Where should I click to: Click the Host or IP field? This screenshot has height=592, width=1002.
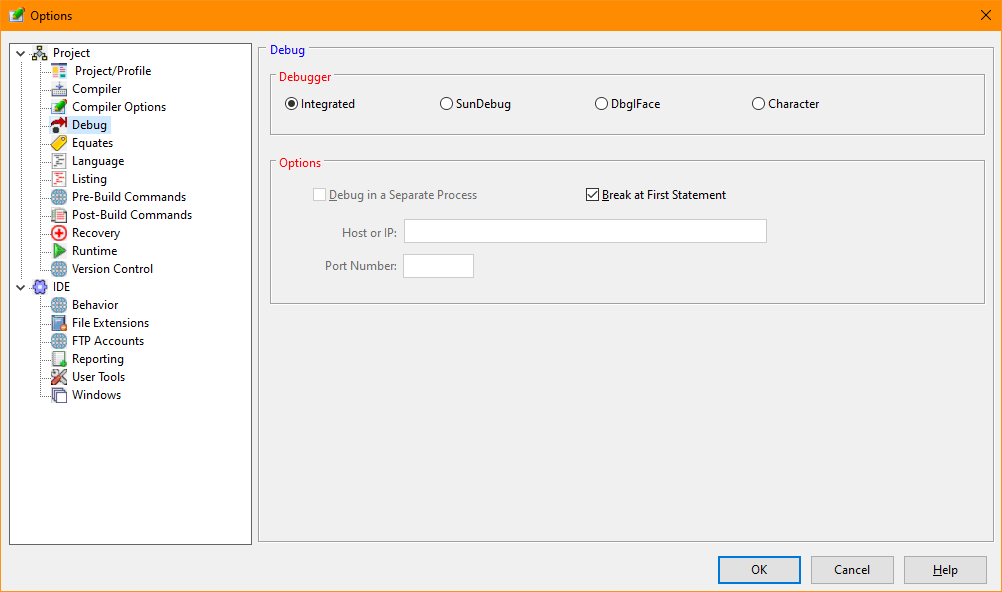tap(585, 232)
